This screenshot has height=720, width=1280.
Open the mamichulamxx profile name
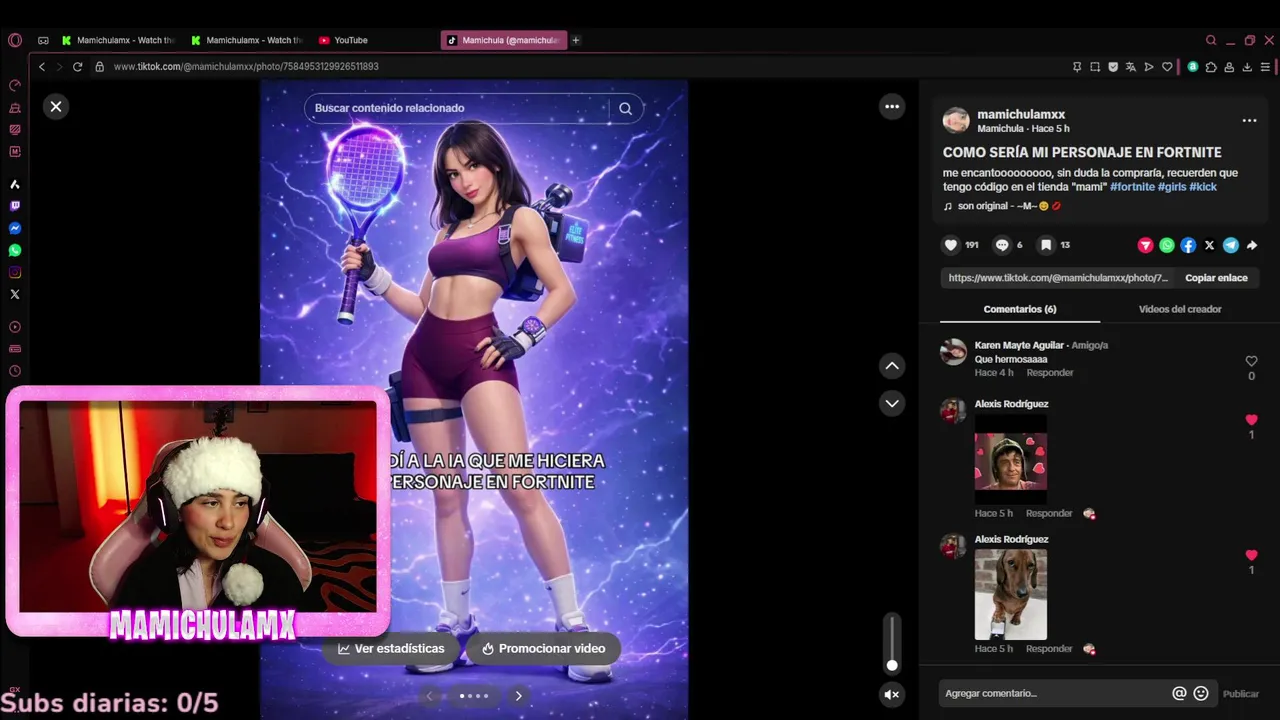point(1021,114)
